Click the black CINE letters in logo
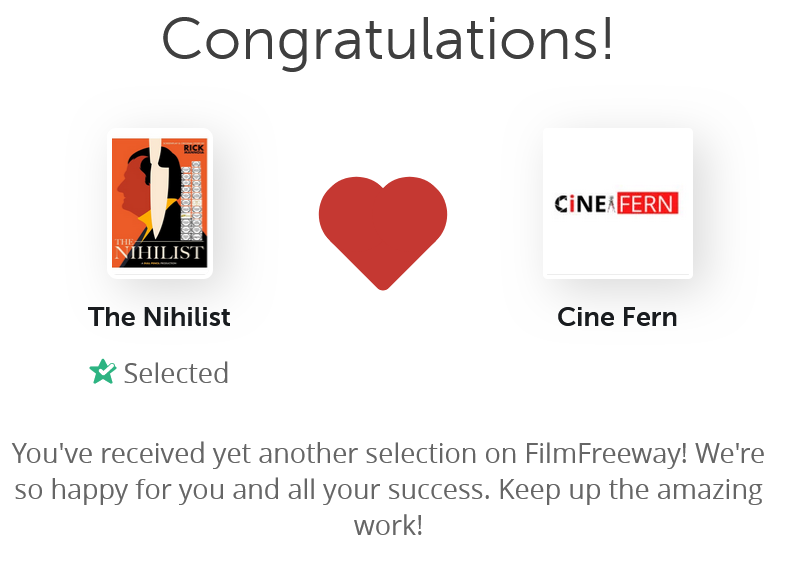The height and width of the screenshot is (567, 798). pyautogui.click(x=578, y=204)
